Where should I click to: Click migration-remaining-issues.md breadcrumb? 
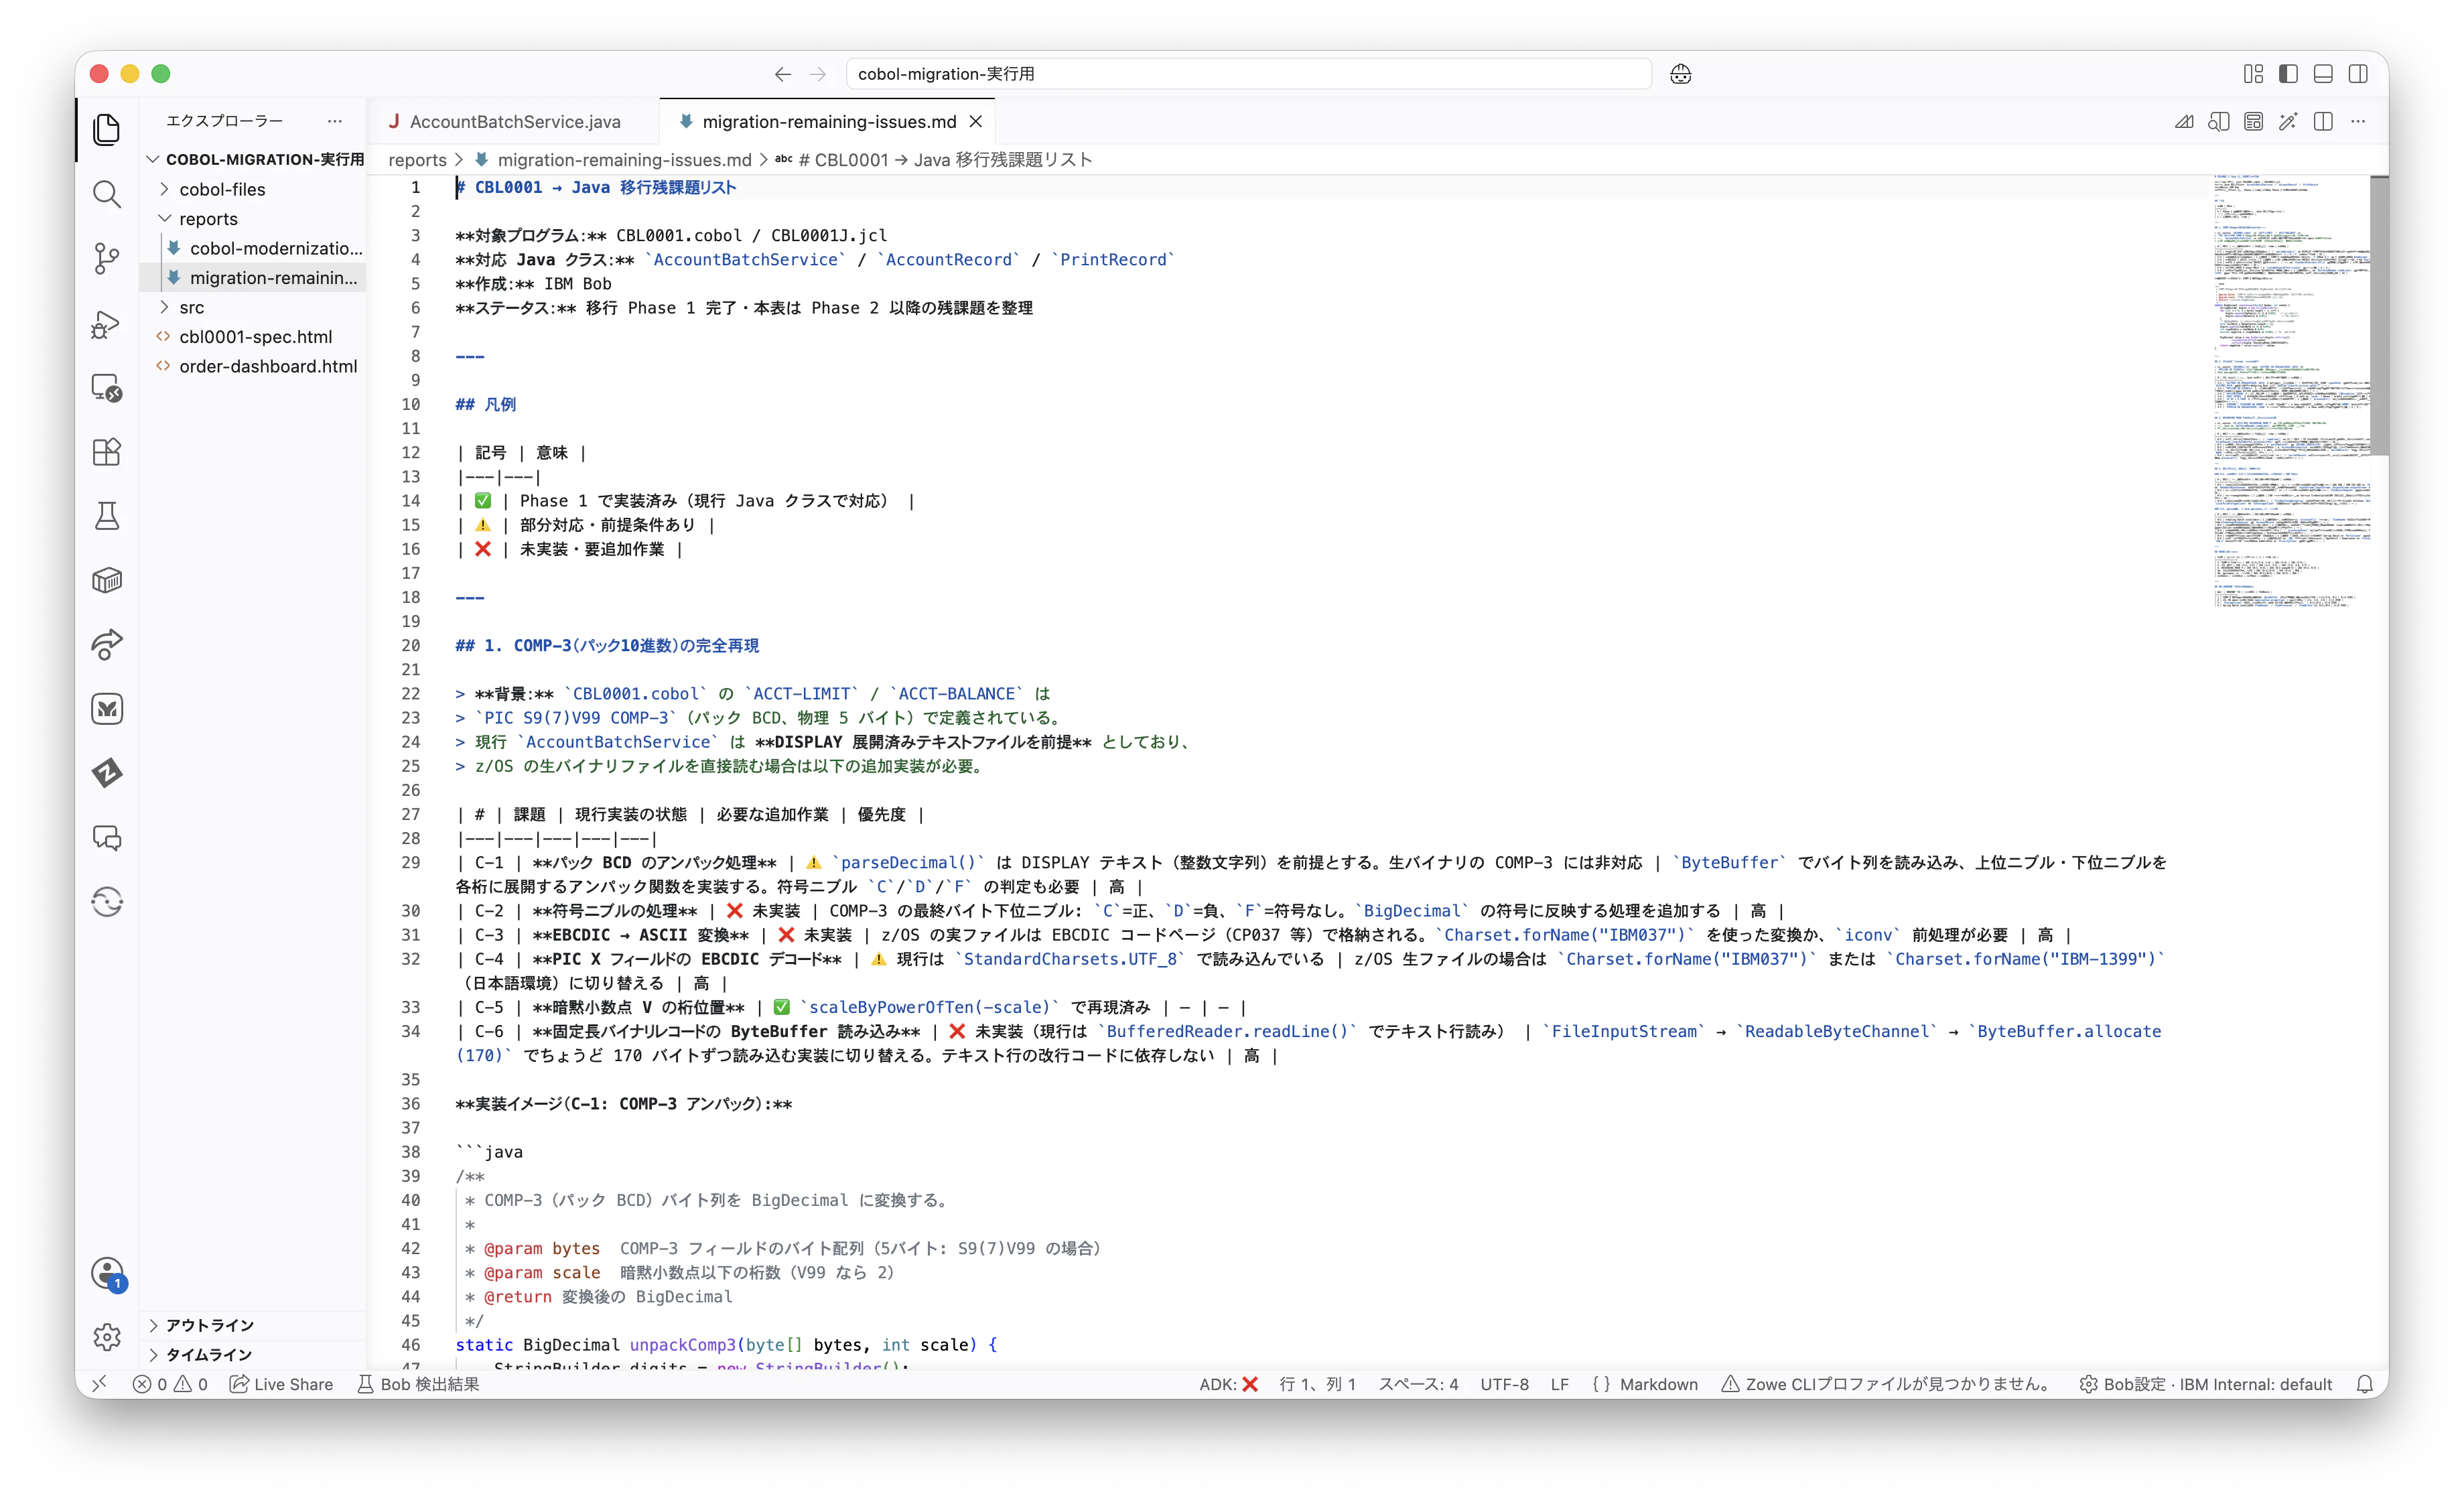[613, 160]
